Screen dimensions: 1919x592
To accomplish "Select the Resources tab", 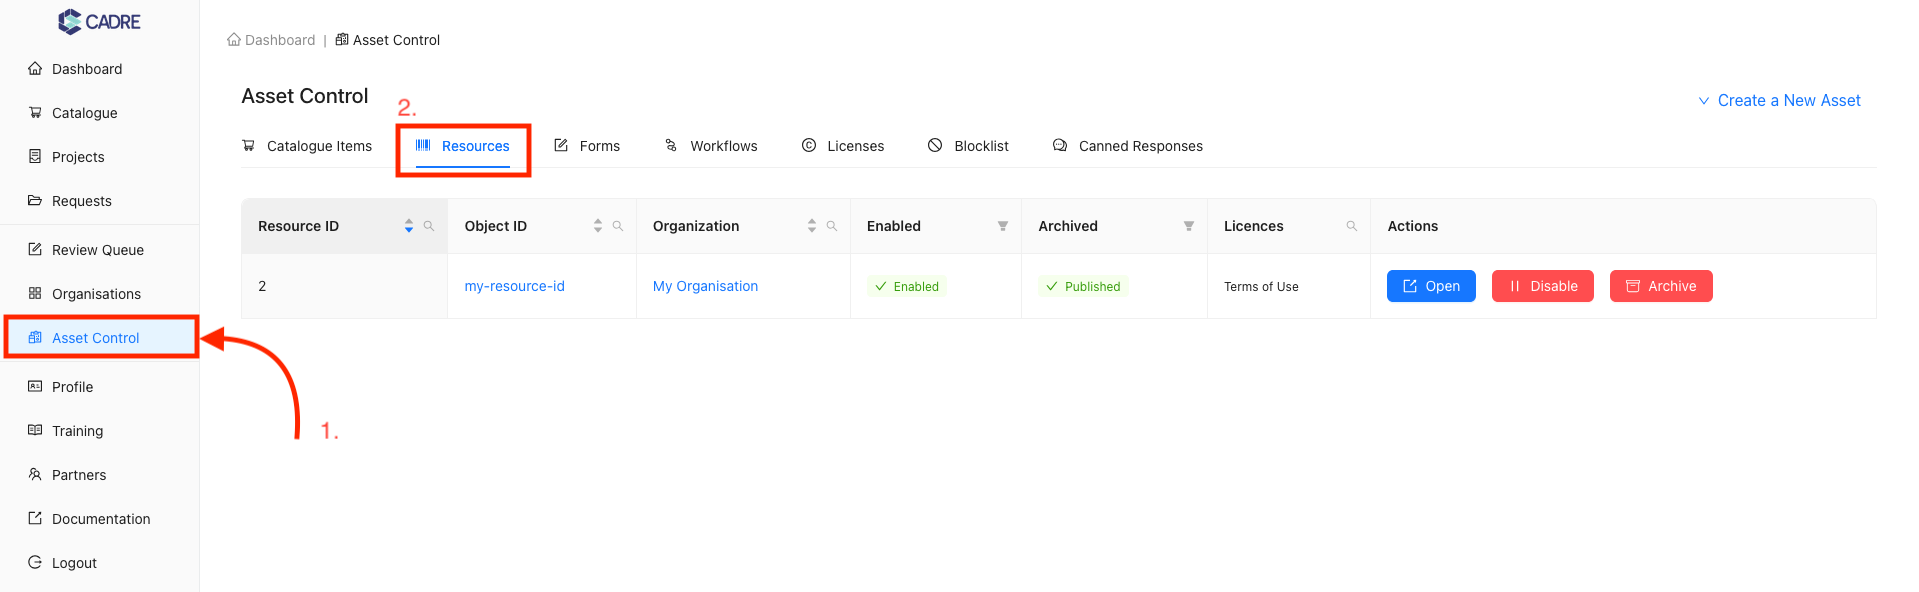I will pos(463,146).
